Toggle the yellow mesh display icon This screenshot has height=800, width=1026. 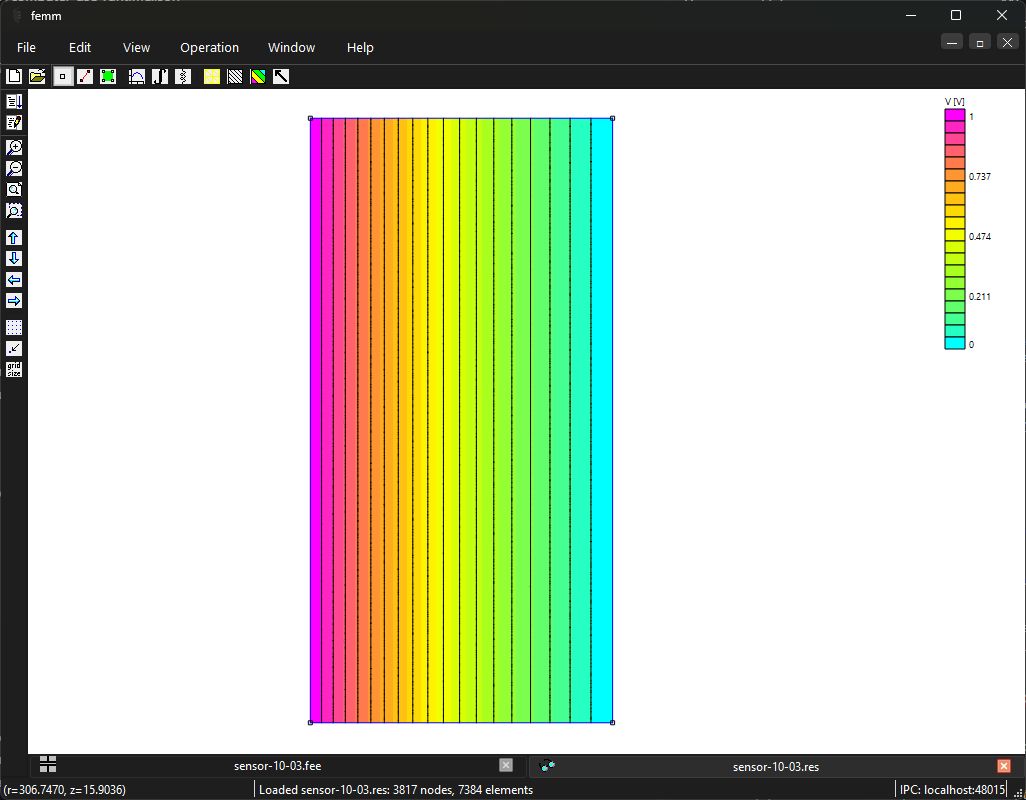pos(212,77)
